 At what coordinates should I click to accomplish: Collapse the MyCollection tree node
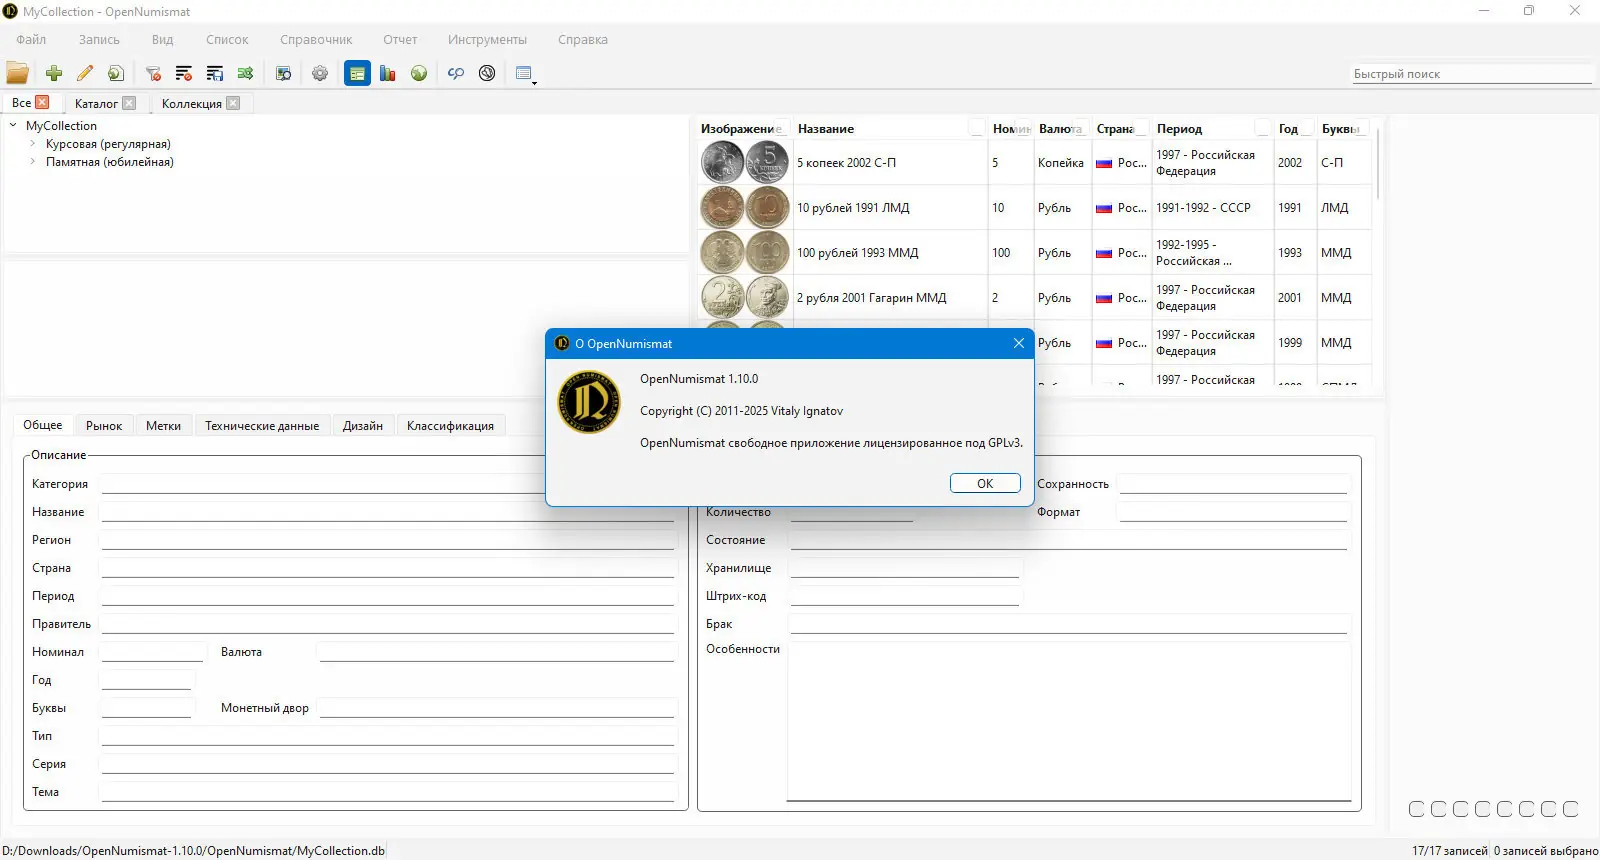(13, 126)
